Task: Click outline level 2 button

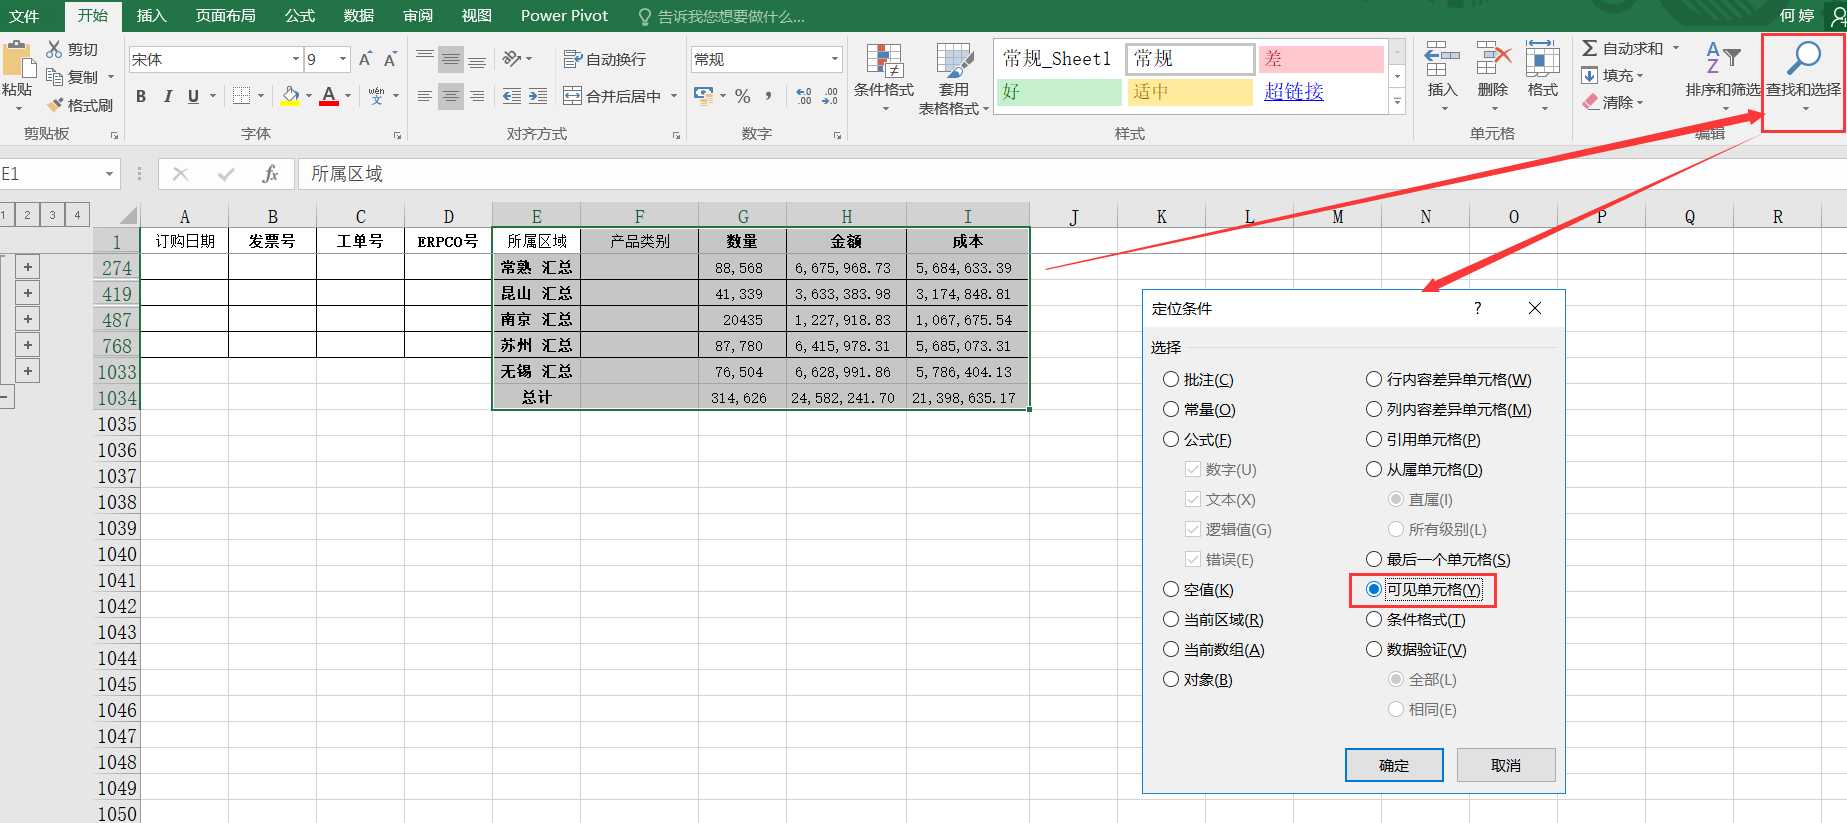Action: (x=27, y=214)
